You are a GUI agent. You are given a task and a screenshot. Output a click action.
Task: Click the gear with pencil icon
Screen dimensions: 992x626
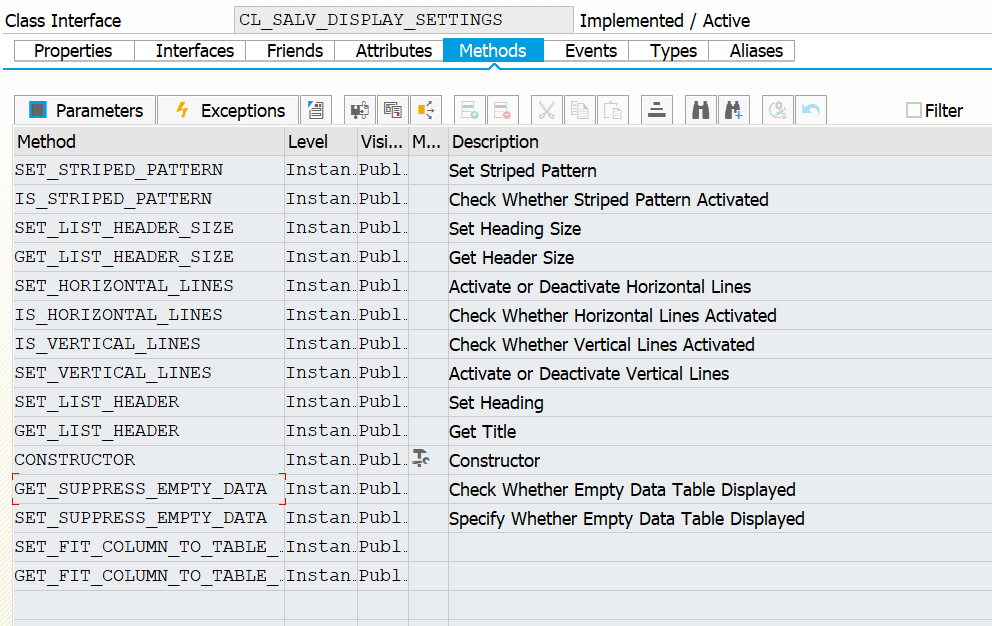click(778, 110)
